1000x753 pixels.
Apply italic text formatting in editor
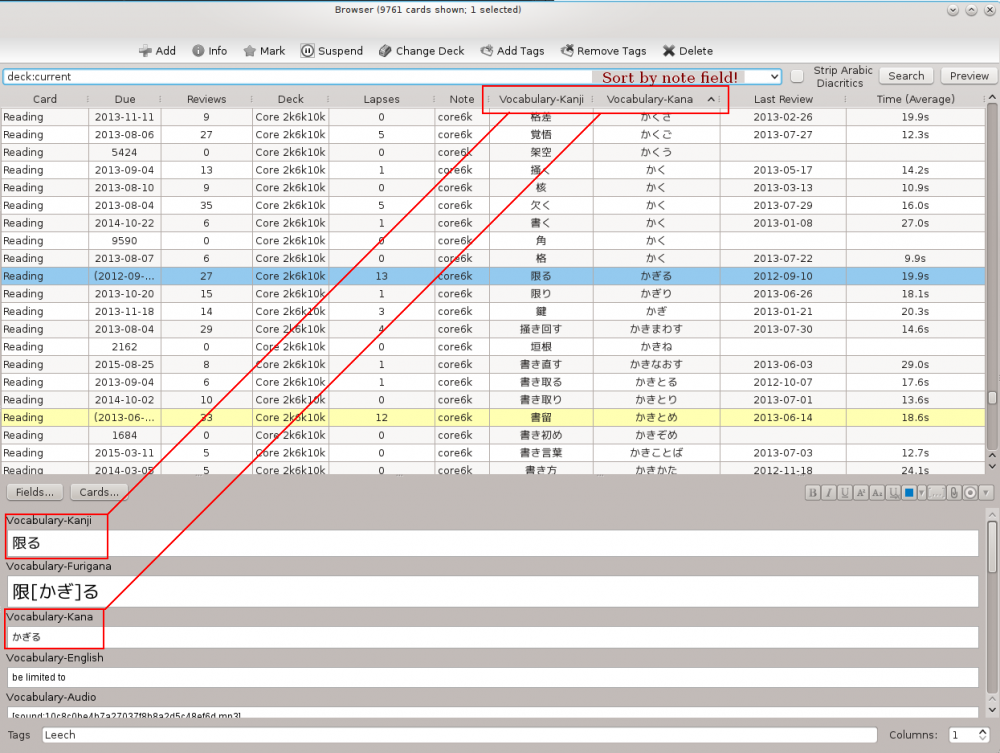(829, 492)
